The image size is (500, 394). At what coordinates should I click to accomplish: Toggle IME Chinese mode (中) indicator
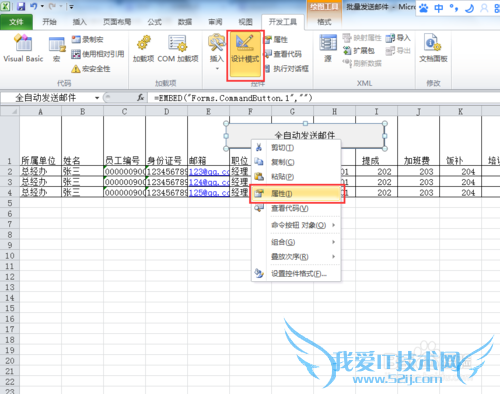(439, 8)
